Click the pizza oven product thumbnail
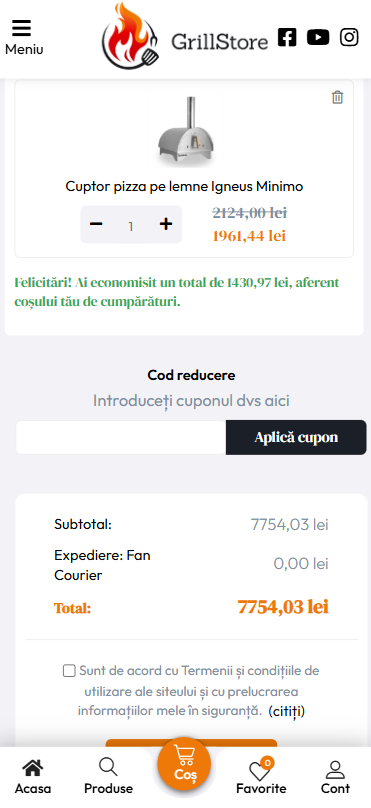 [186, 132]
